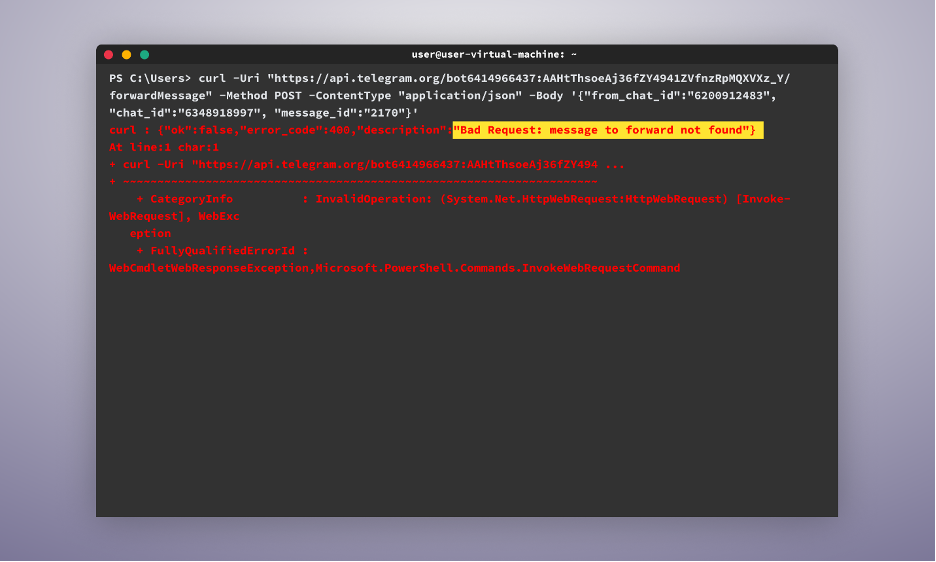Click the FullyQualifiedErrorId label

click(x=222, y=251)
